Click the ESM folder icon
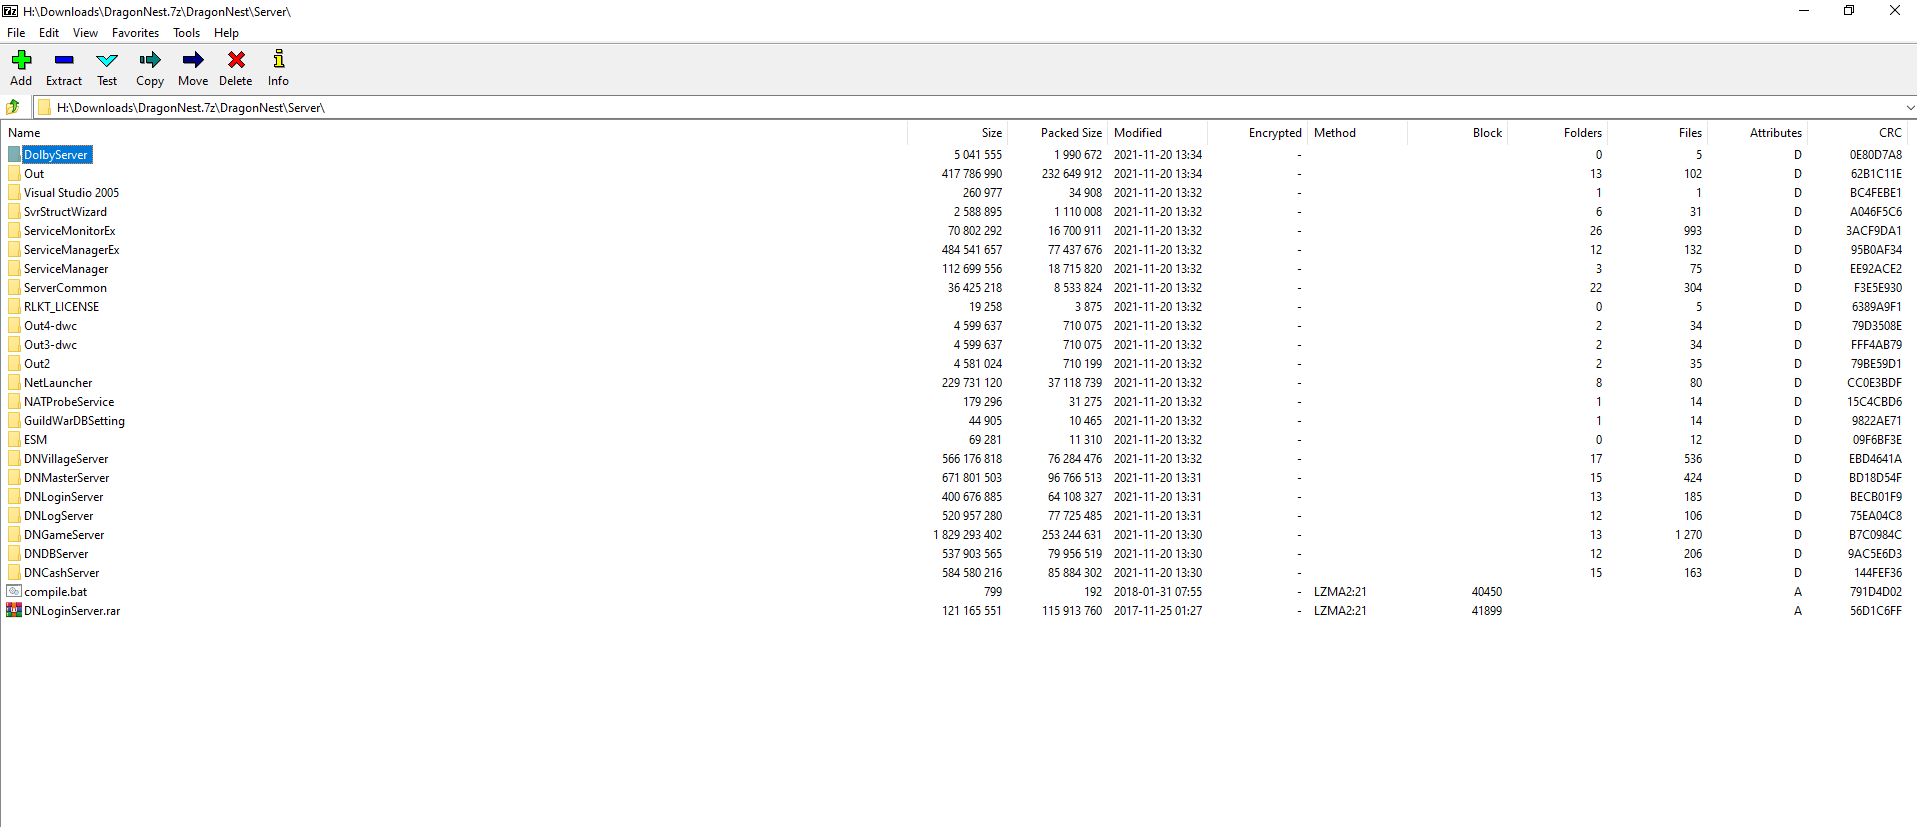The width and height of the screenshot is (1917, 827). [14, 439]
